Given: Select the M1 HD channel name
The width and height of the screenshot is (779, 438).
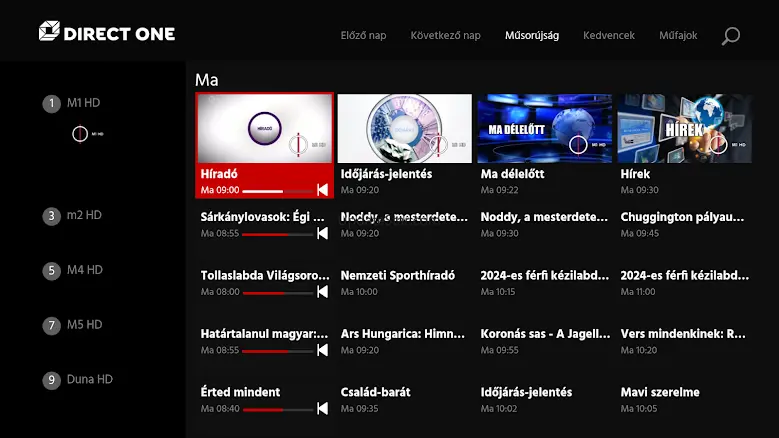Looking at the screenshot, I should 83,103.
